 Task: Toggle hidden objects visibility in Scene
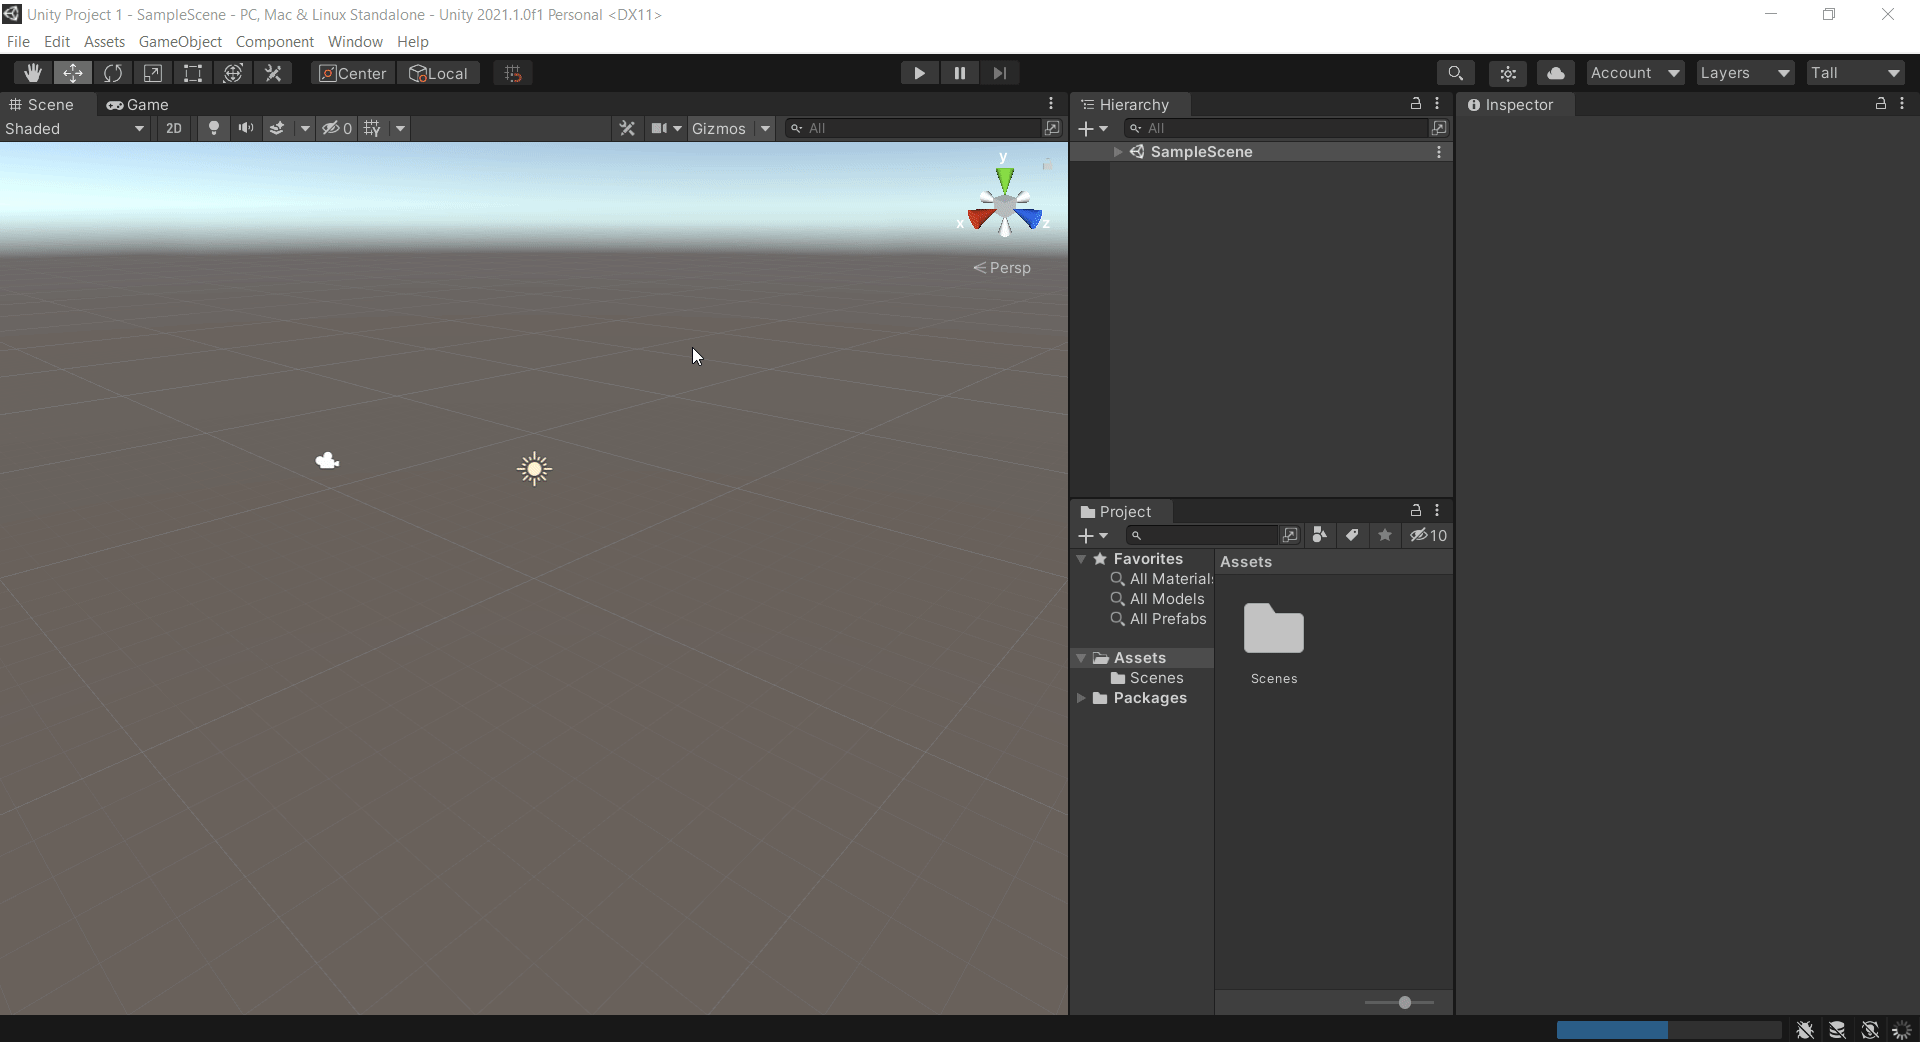coord(336,128)
